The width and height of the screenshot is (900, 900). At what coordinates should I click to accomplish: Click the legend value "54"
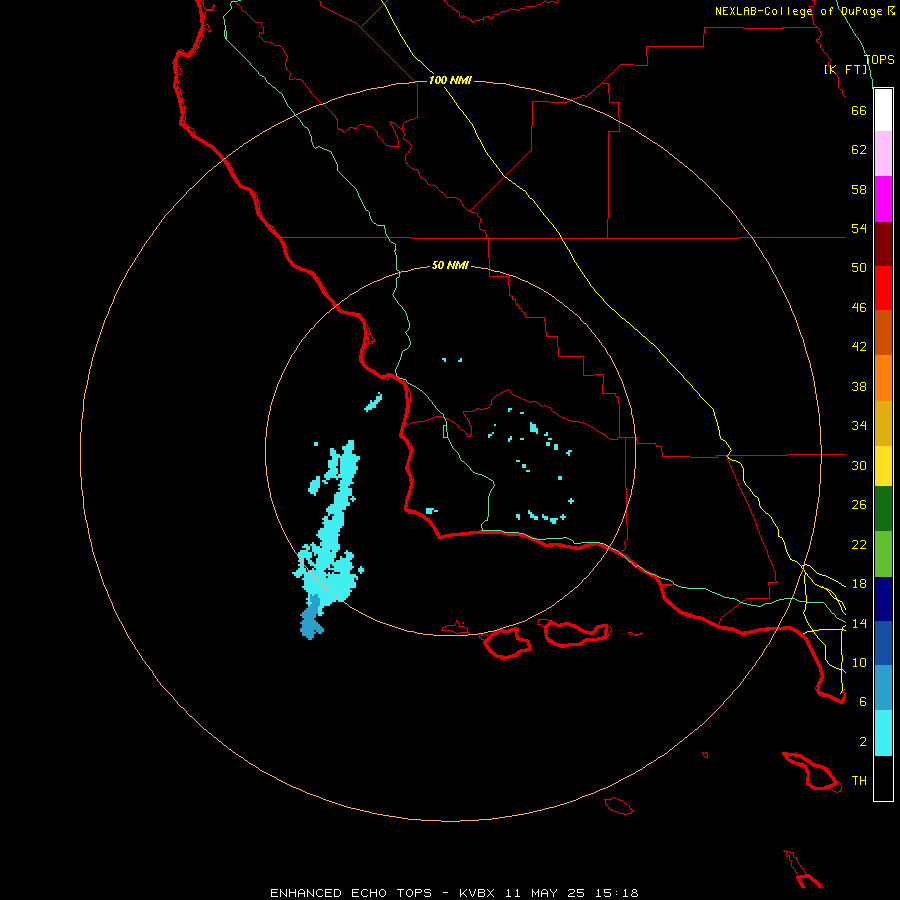coord(859,228)
